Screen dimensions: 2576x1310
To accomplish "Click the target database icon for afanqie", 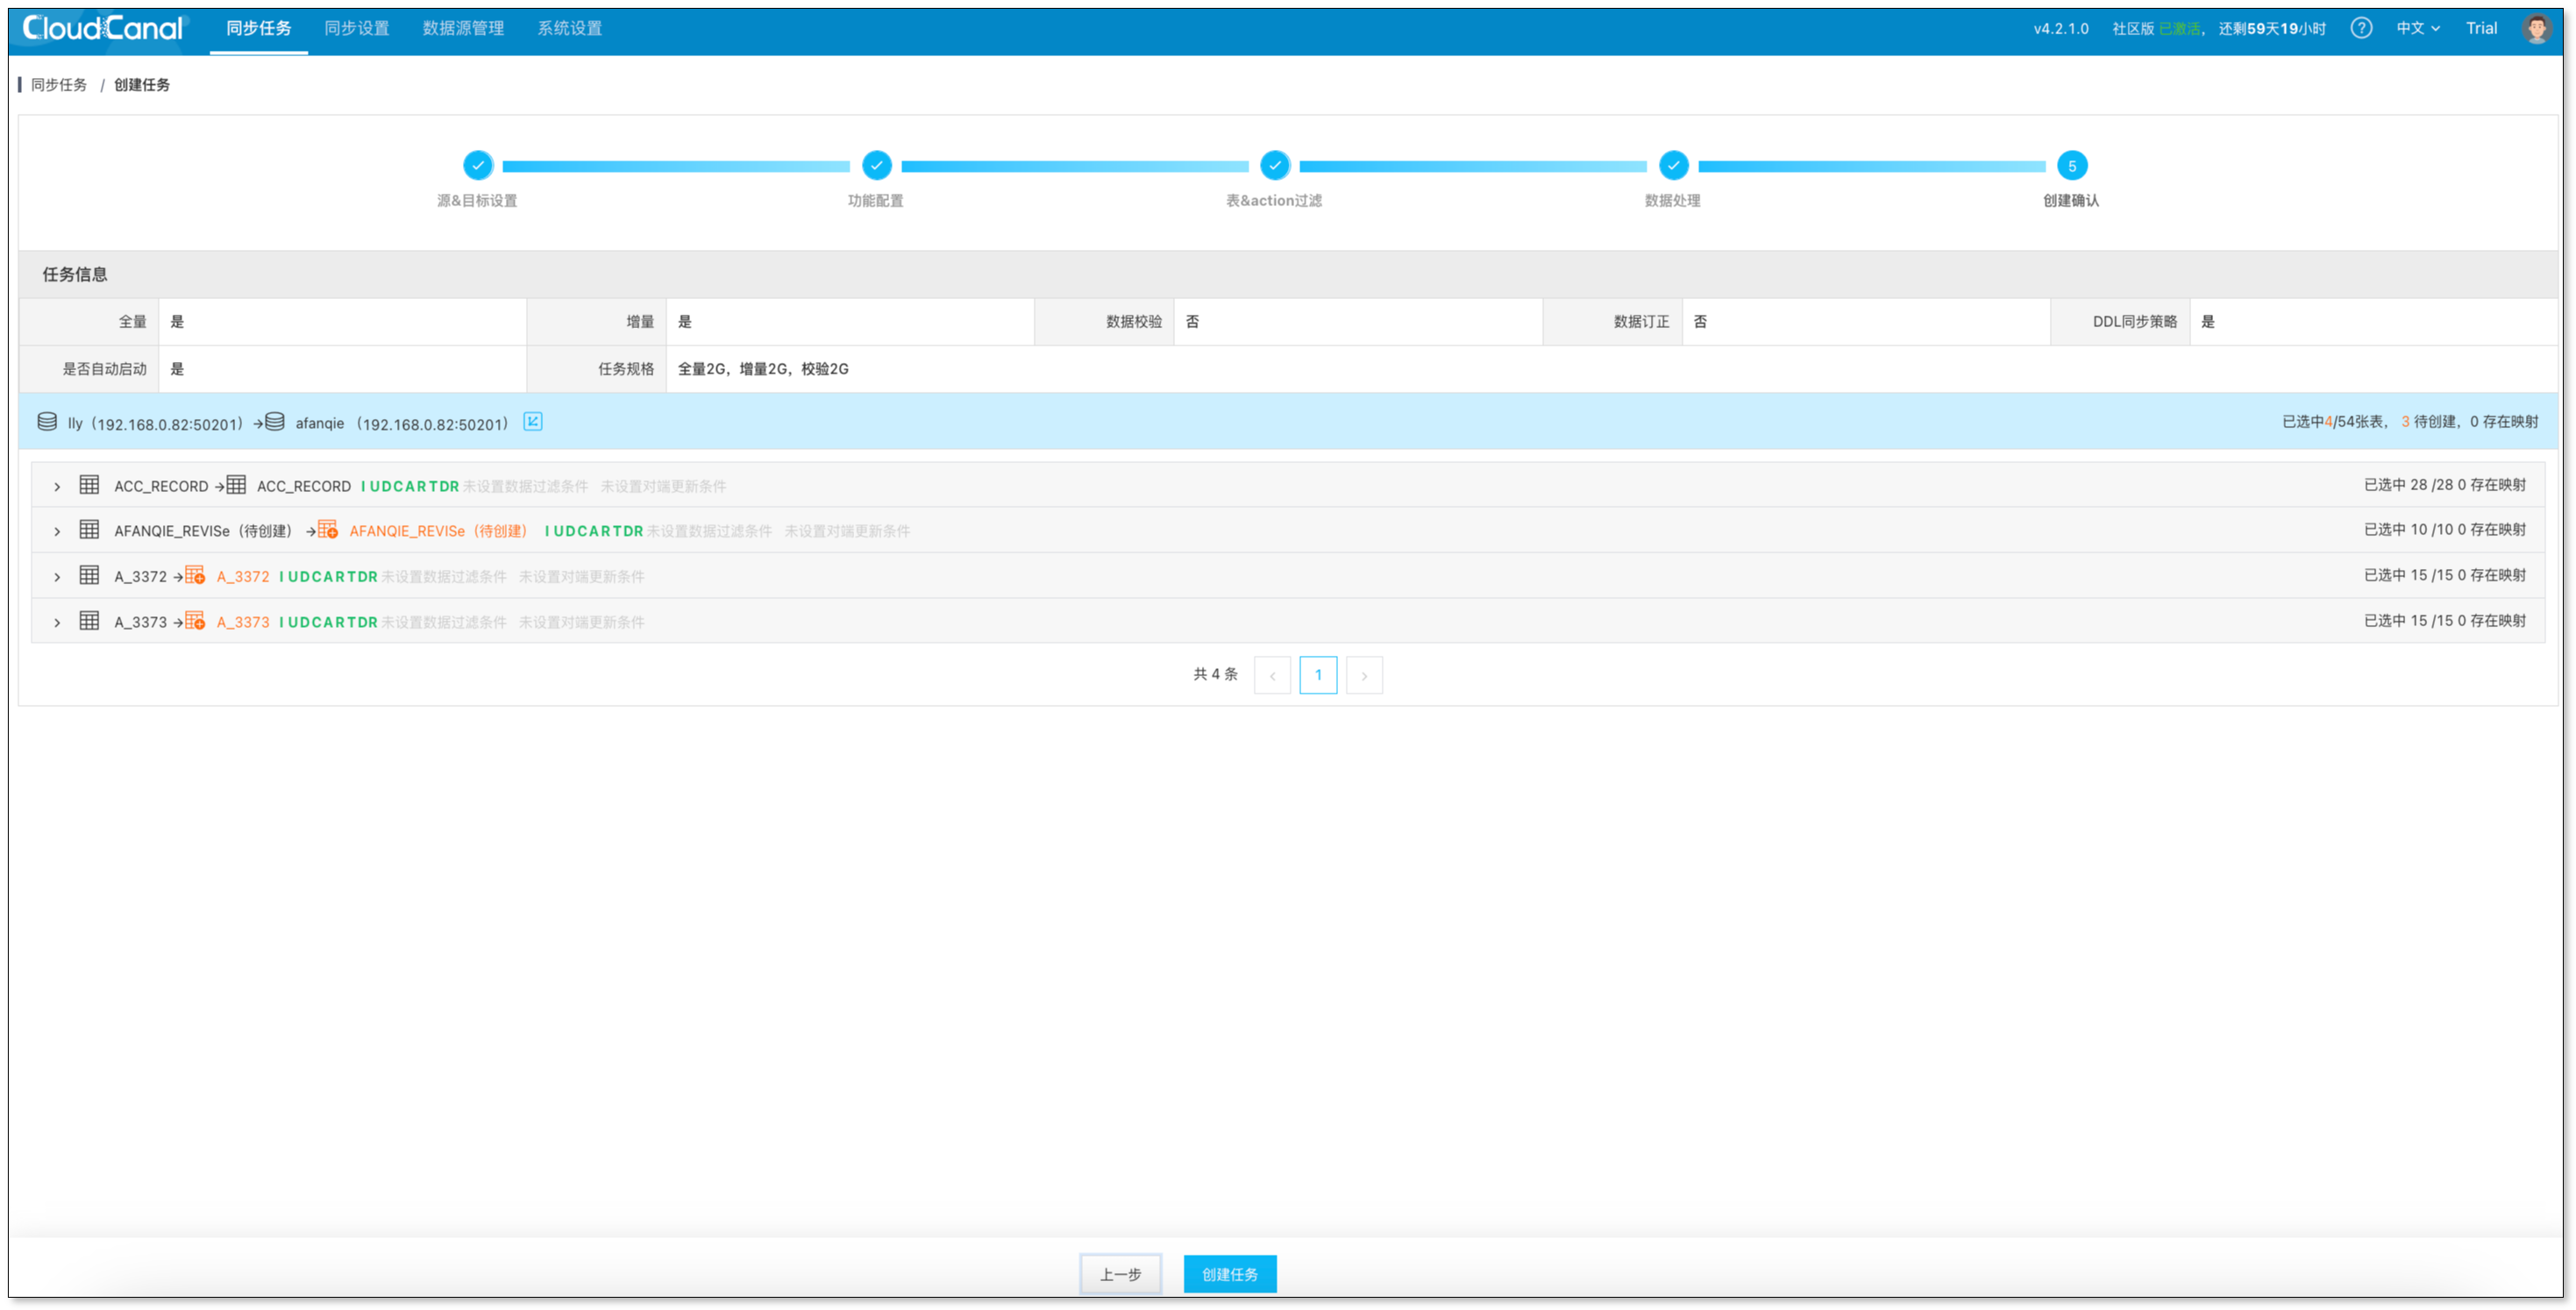I will 275,422.
